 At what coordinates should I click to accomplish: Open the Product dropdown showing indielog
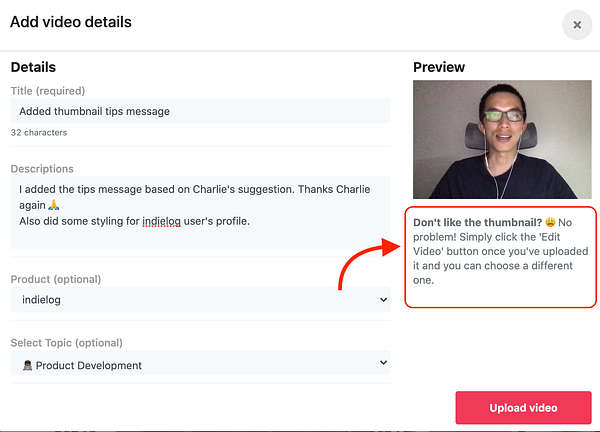tap(201, 300)
